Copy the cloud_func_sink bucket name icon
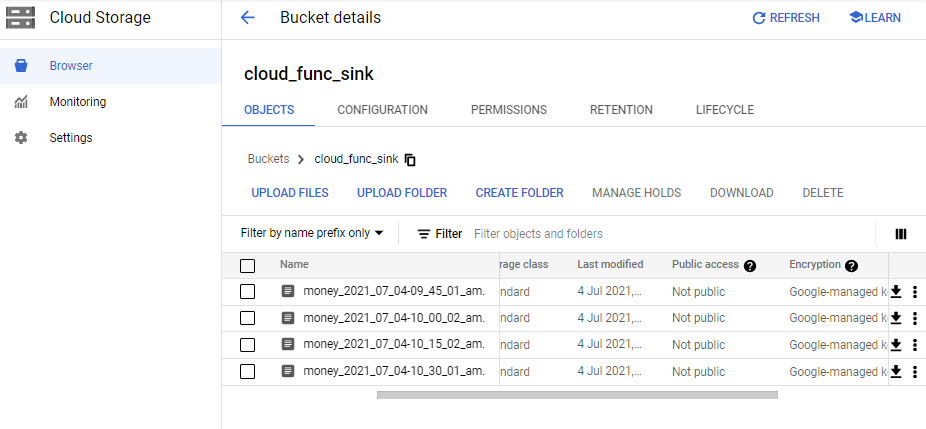Viewport: 926px width, 429px height. 410,159
